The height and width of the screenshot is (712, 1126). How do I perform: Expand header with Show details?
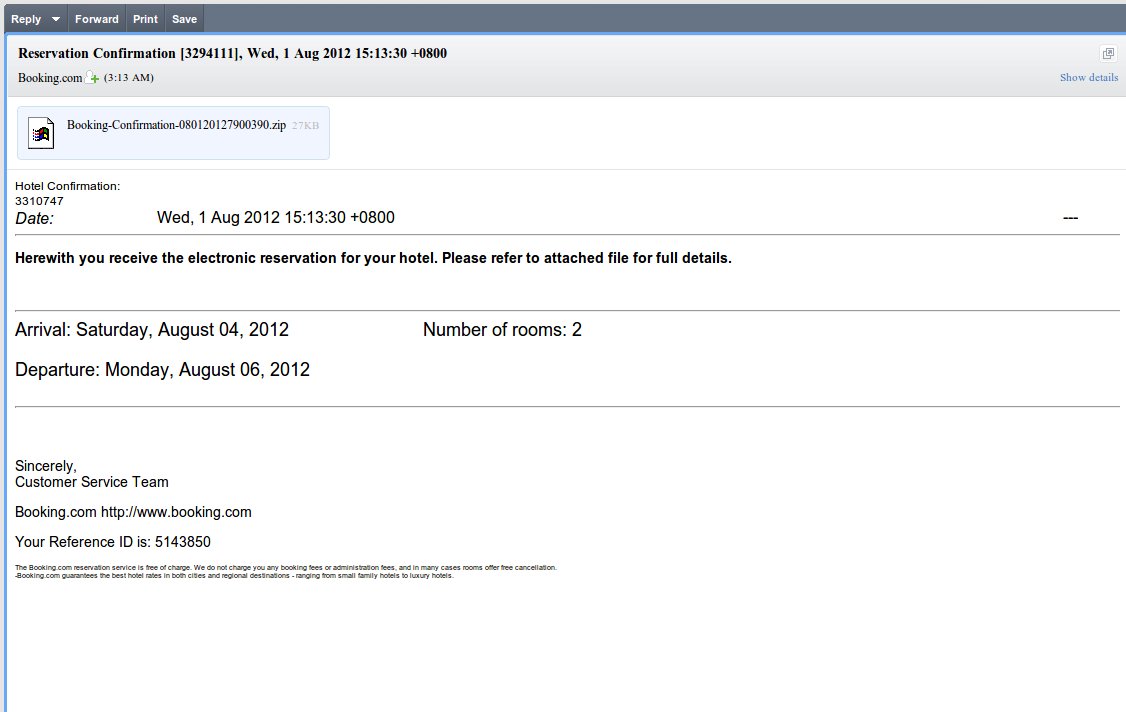(x=1089, y=77)
